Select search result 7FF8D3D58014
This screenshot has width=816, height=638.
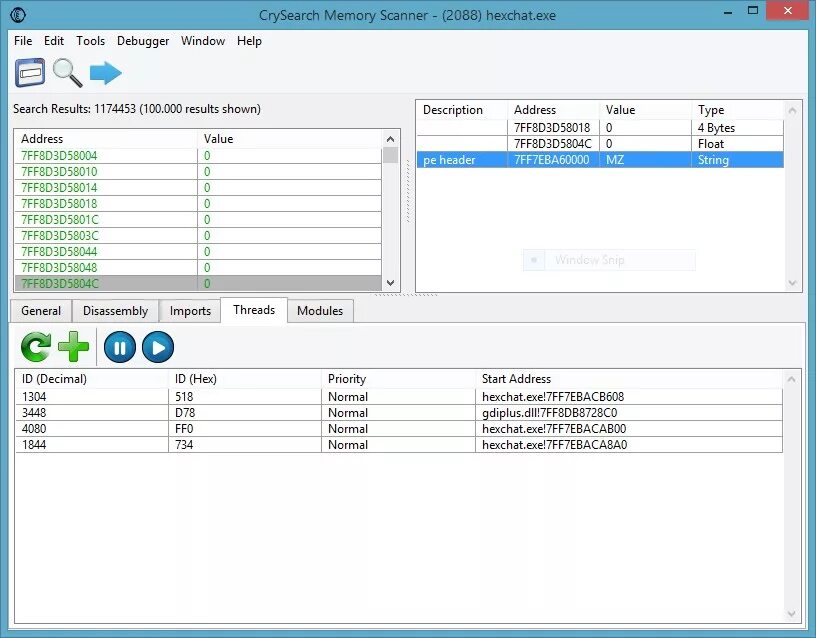pyautogui.click(x=198, y=188)
